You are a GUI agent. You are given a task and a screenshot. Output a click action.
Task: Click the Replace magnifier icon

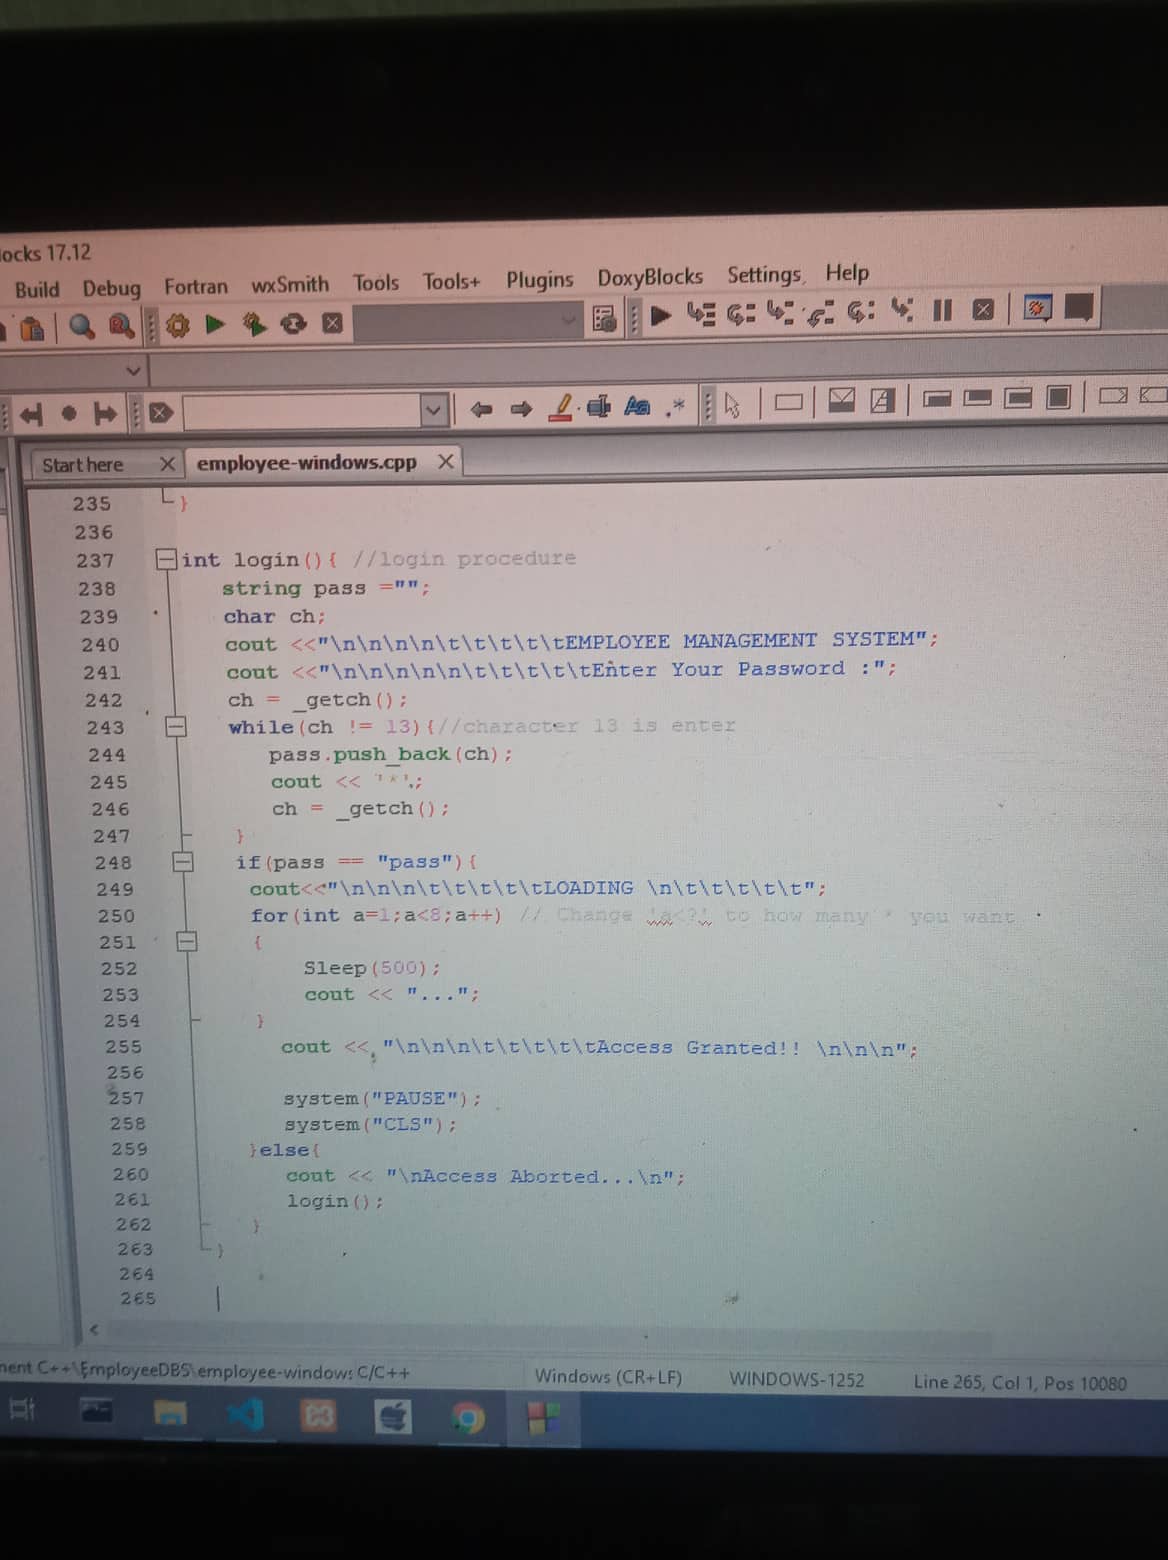[121, 325]
